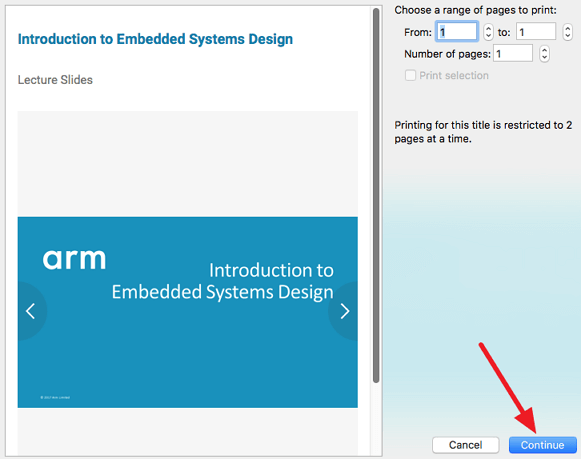The height and width of the screenshot is (459, 581).
Task: Click the 'to' page number field
Action: coord(536,32)
